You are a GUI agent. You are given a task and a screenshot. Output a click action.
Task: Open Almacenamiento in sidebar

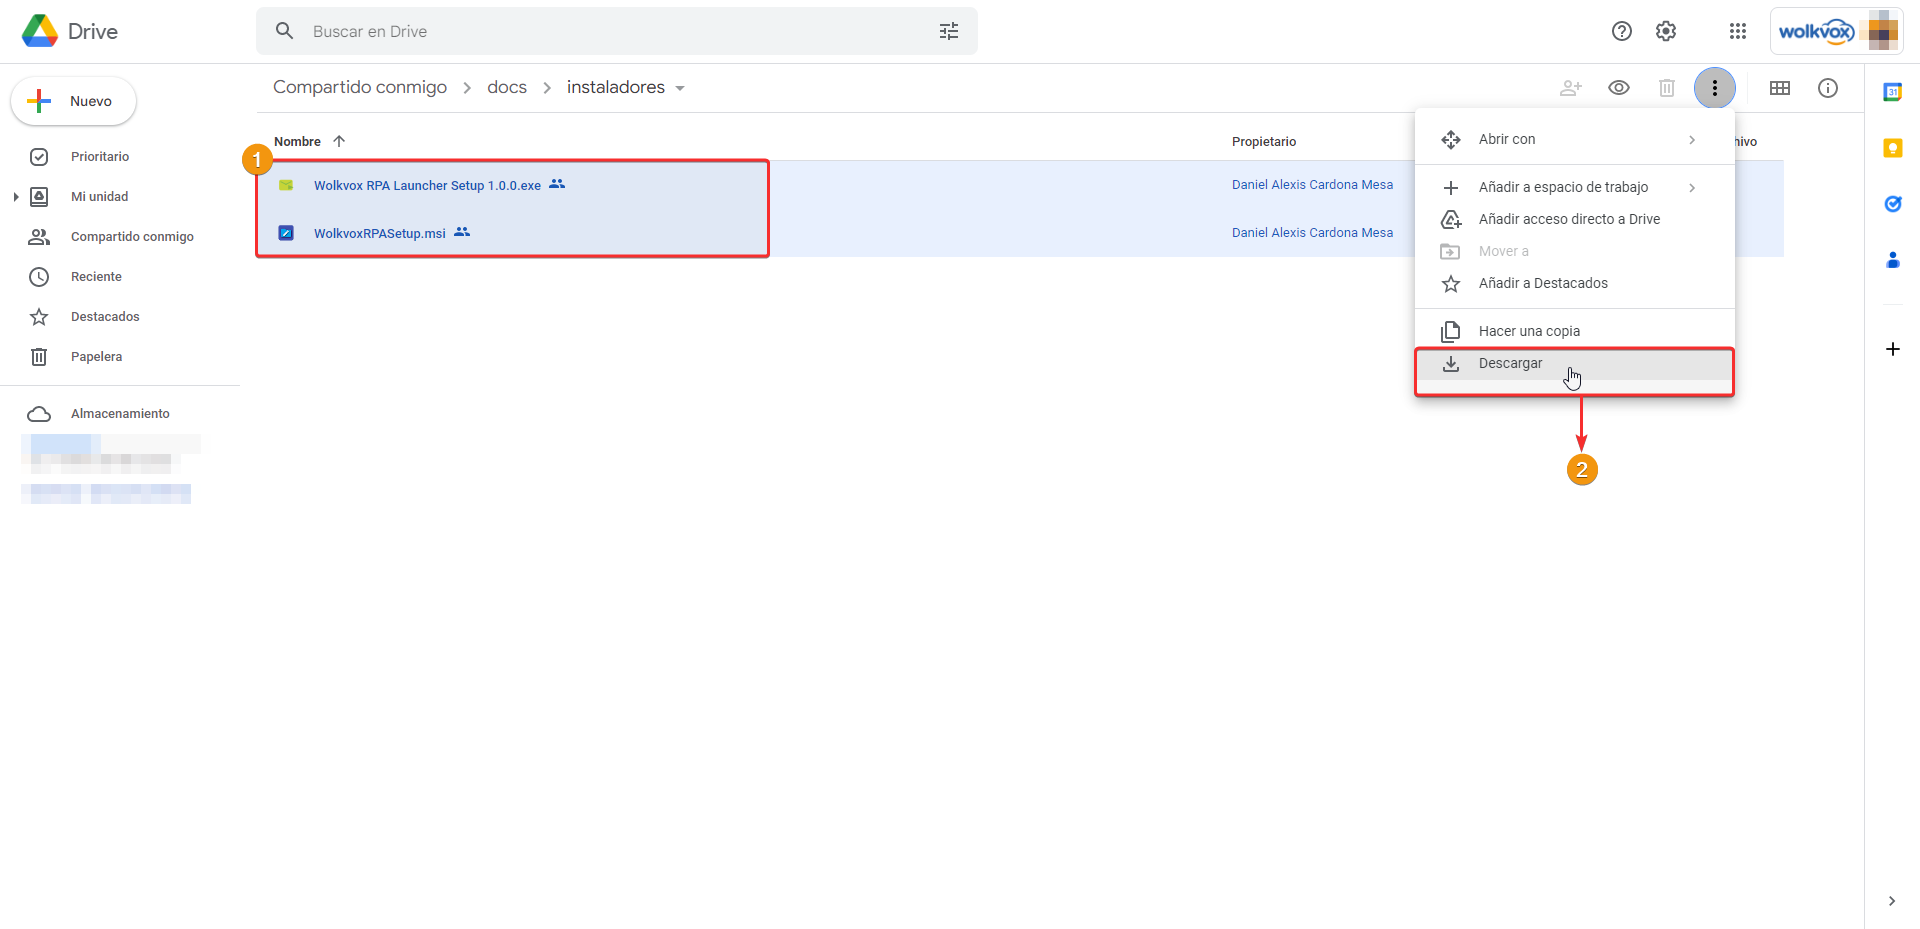[120, 414]
